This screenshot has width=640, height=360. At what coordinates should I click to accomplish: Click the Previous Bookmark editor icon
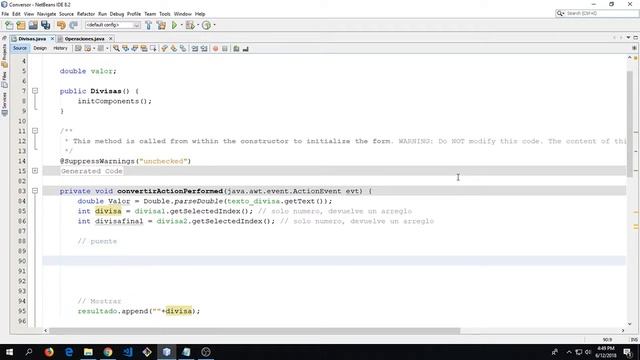[x=164, y=49]
